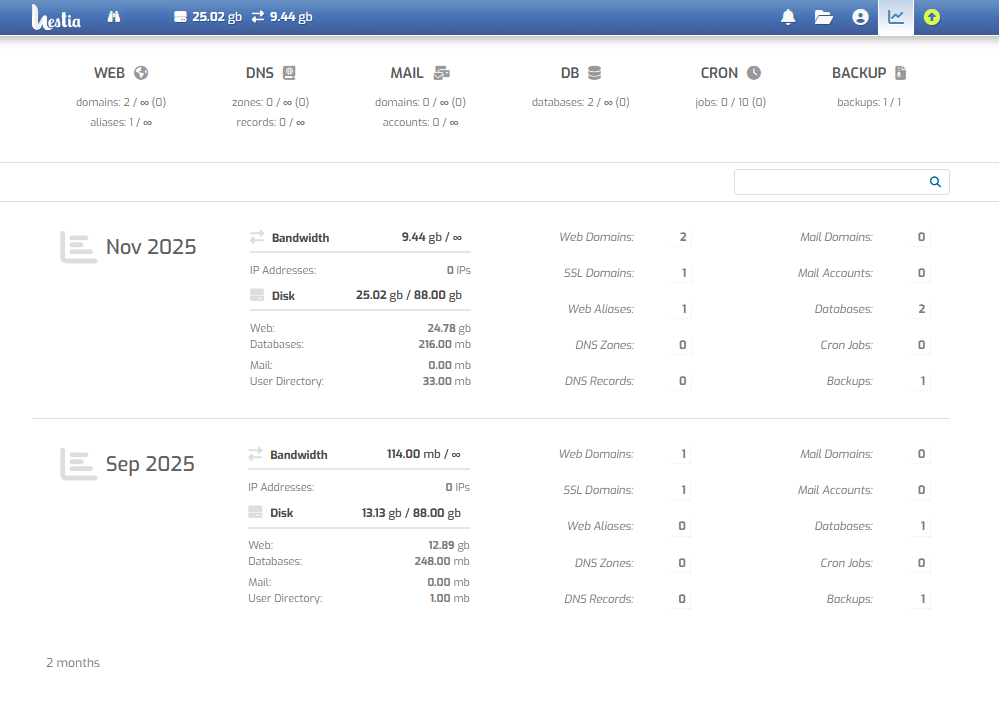Screen dimensions: 999x714
Task: Select the CRON jobs tab
Action: pyautogui.click(x=730, y=73)
